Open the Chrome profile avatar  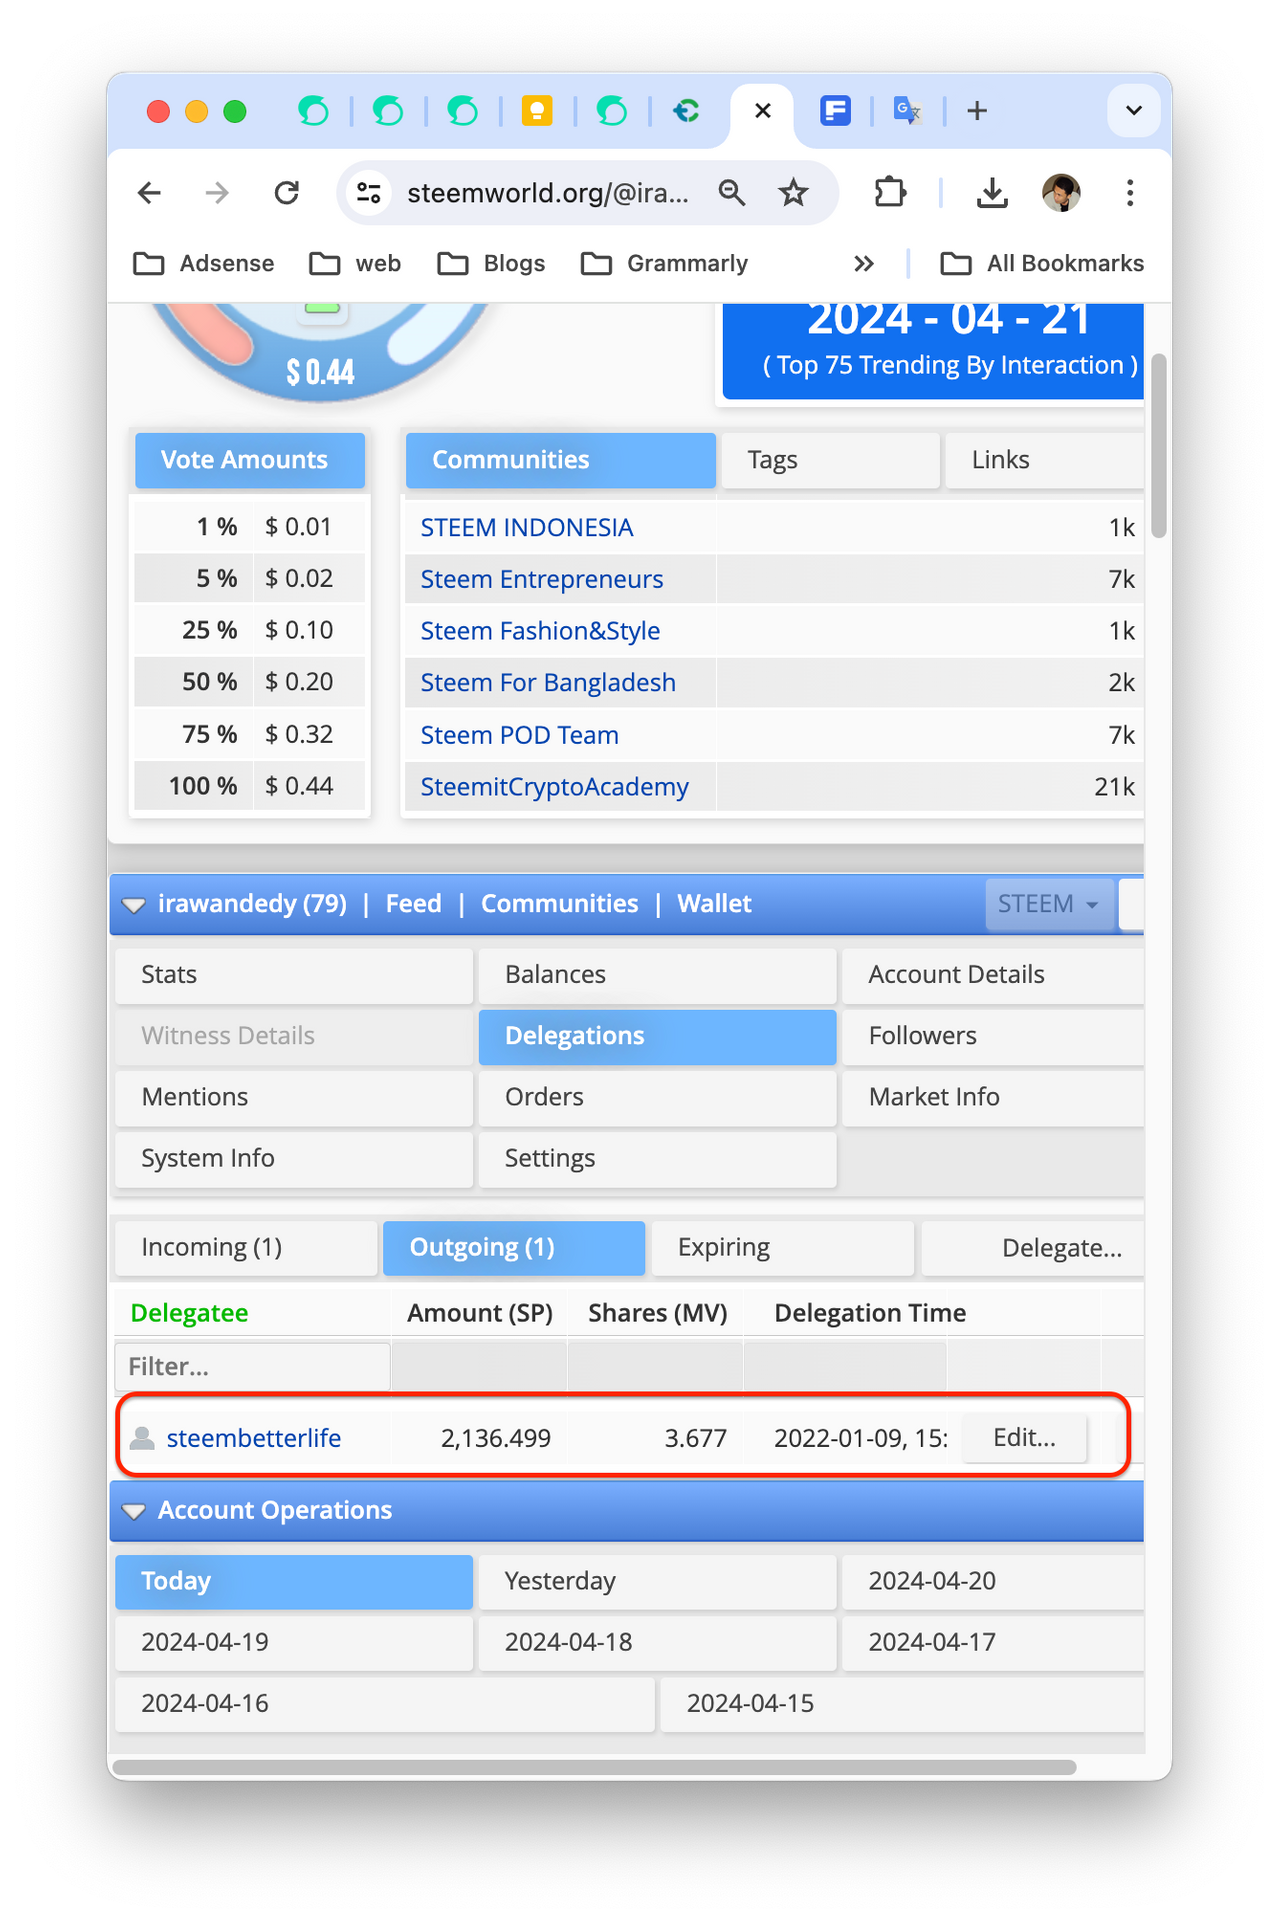pyautogui.click(x=1061, y=192)
